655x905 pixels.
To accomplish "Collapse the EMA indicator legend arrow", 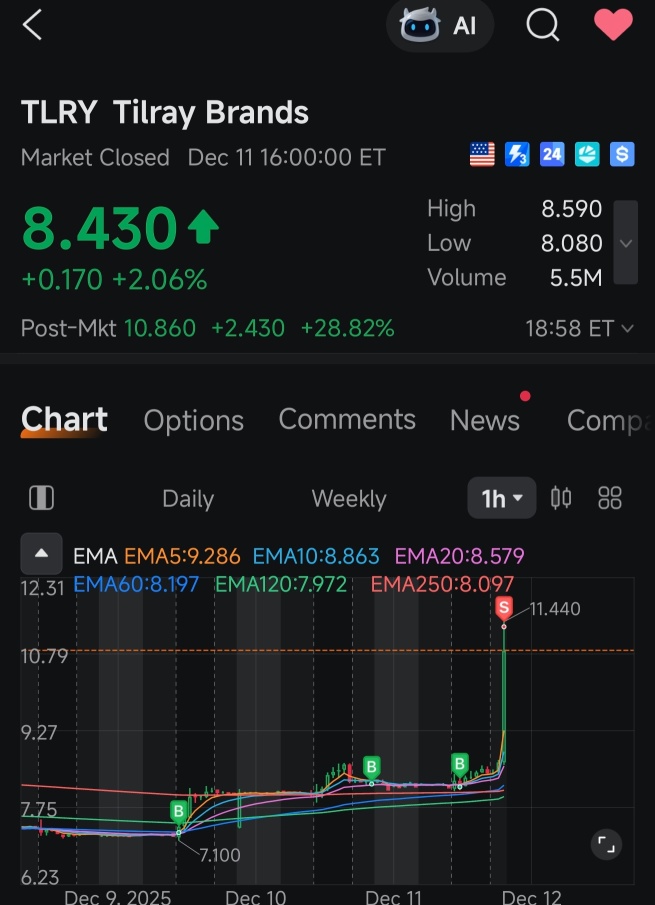I will click(42, 554).
